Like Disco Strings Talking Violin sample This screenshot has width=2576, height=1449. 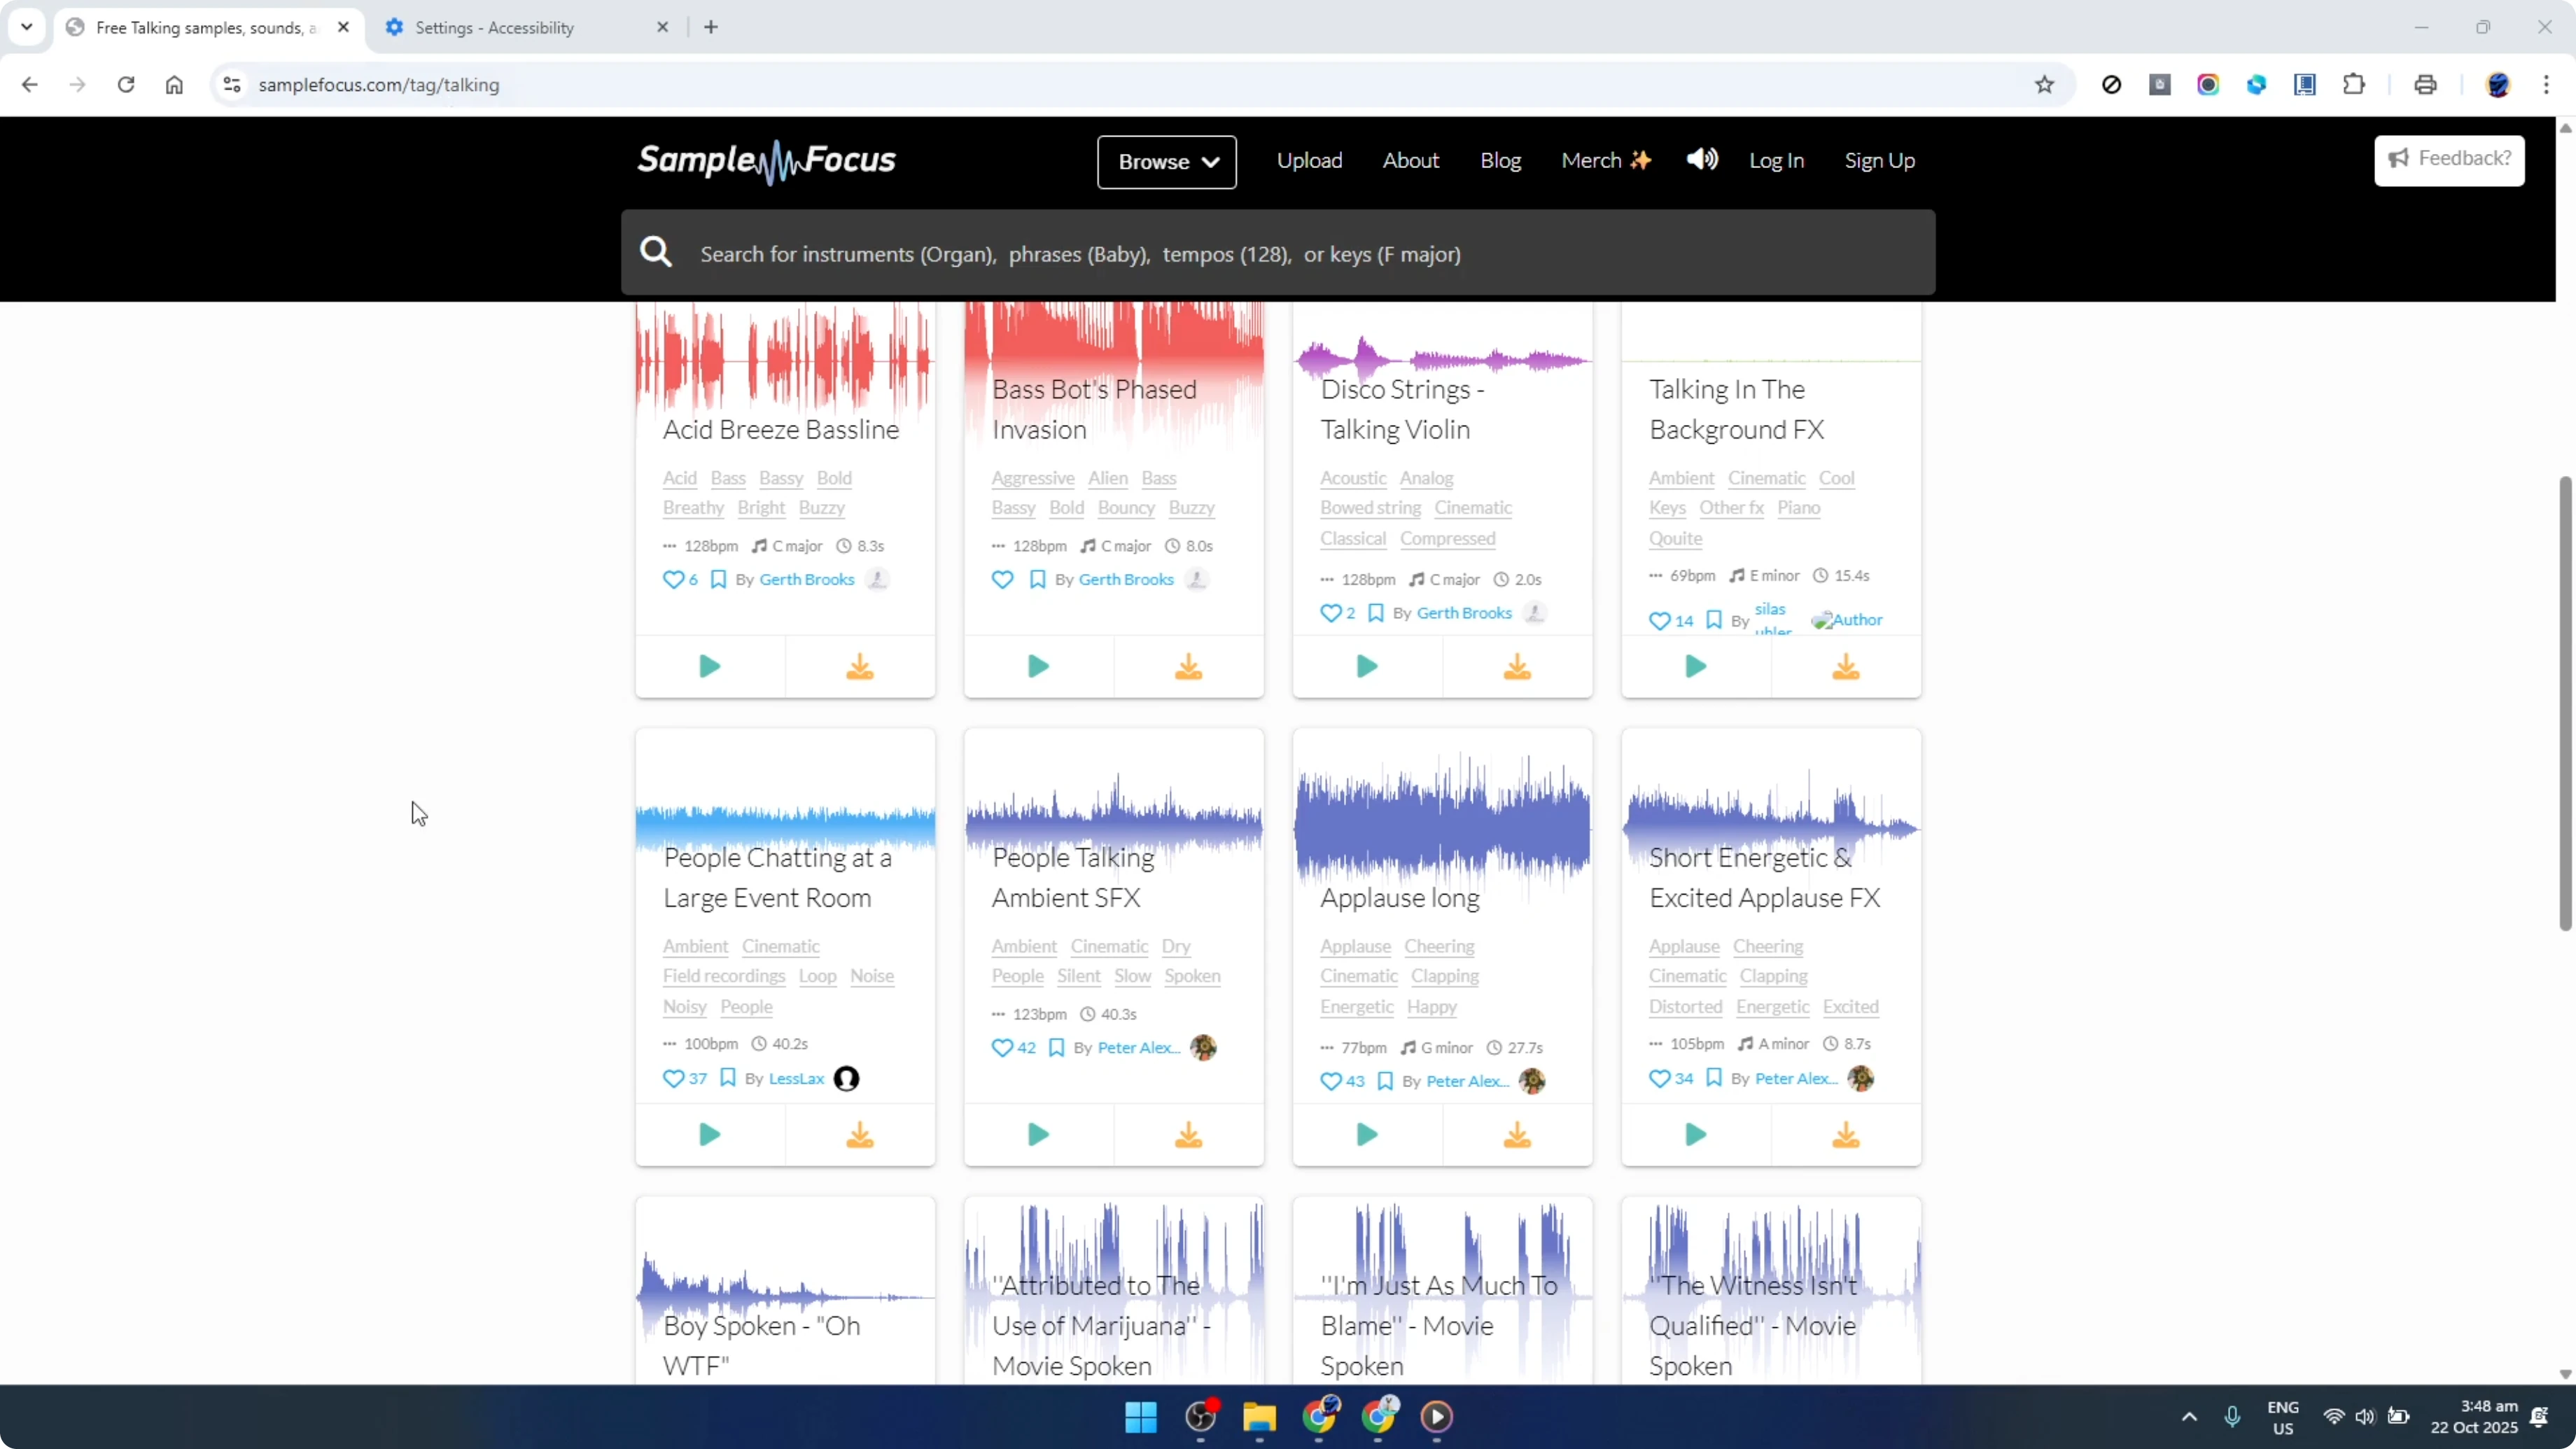tap(1330, 613)
